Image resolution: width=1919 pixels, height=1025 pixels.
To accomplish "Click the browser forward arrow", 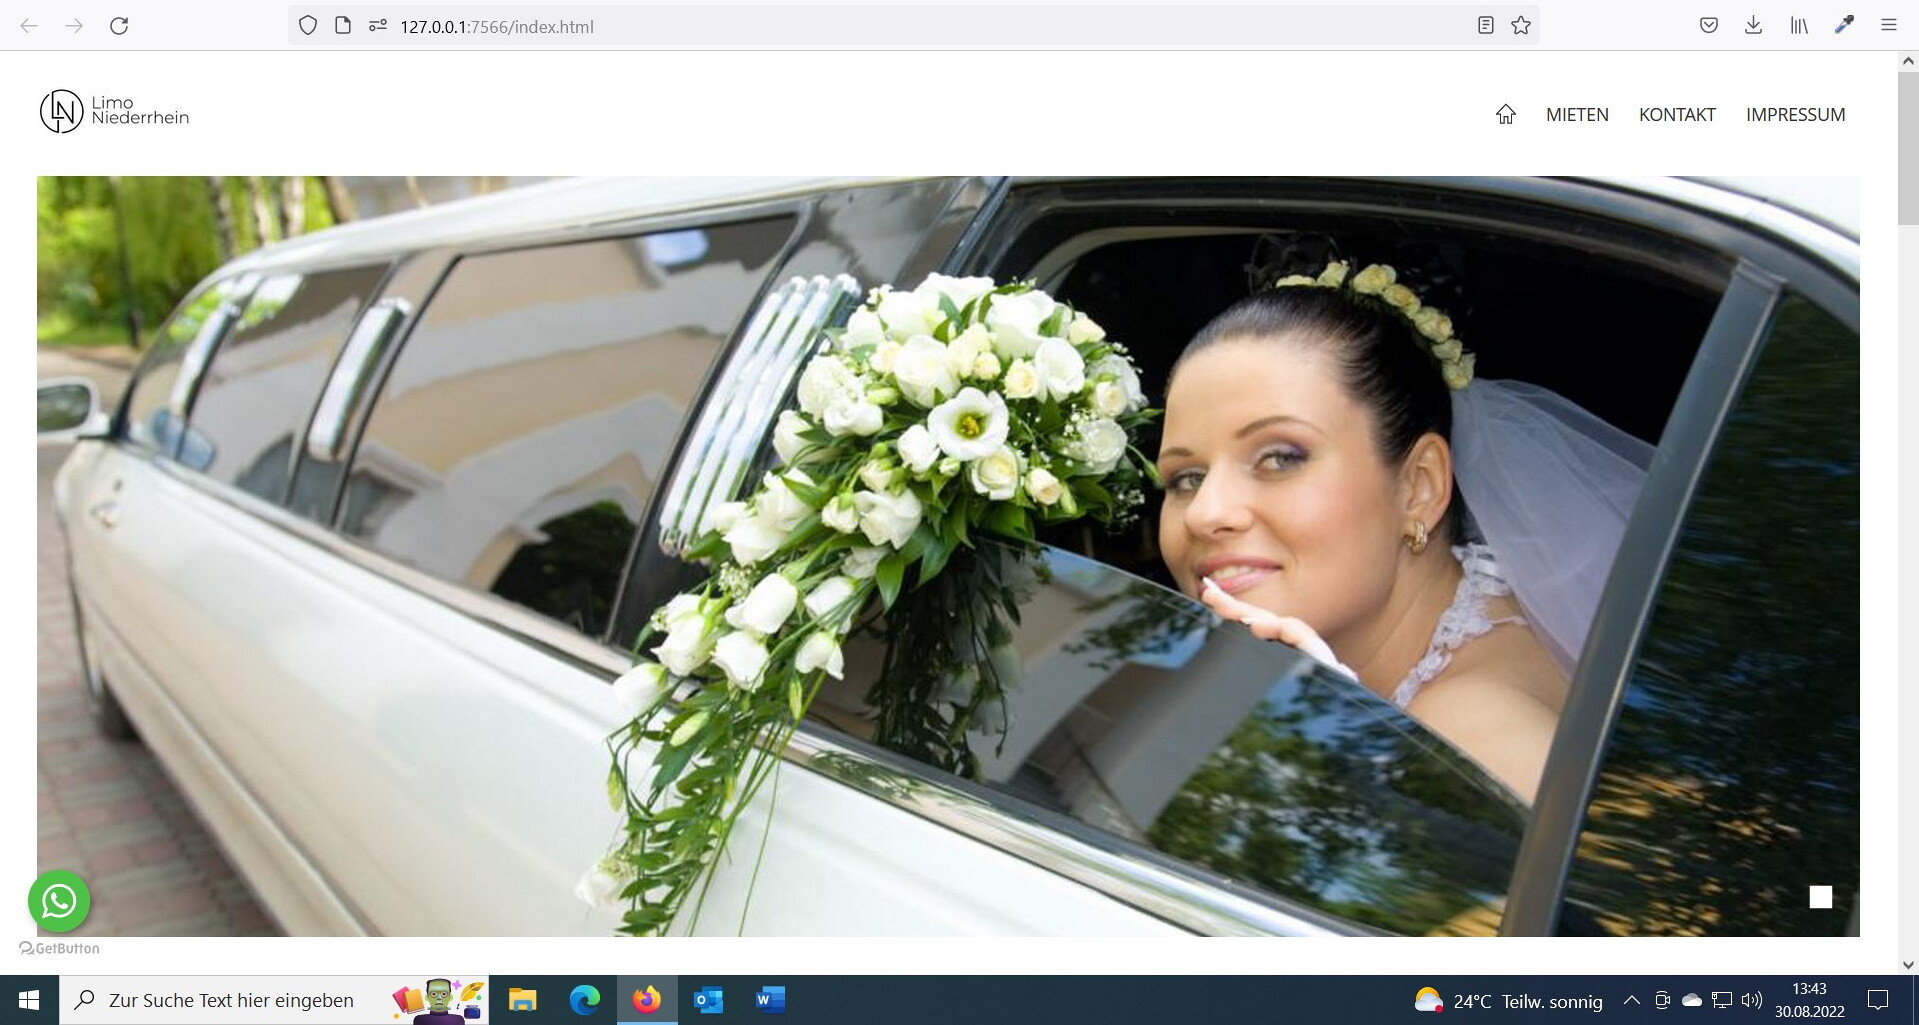I will point(74,26).
